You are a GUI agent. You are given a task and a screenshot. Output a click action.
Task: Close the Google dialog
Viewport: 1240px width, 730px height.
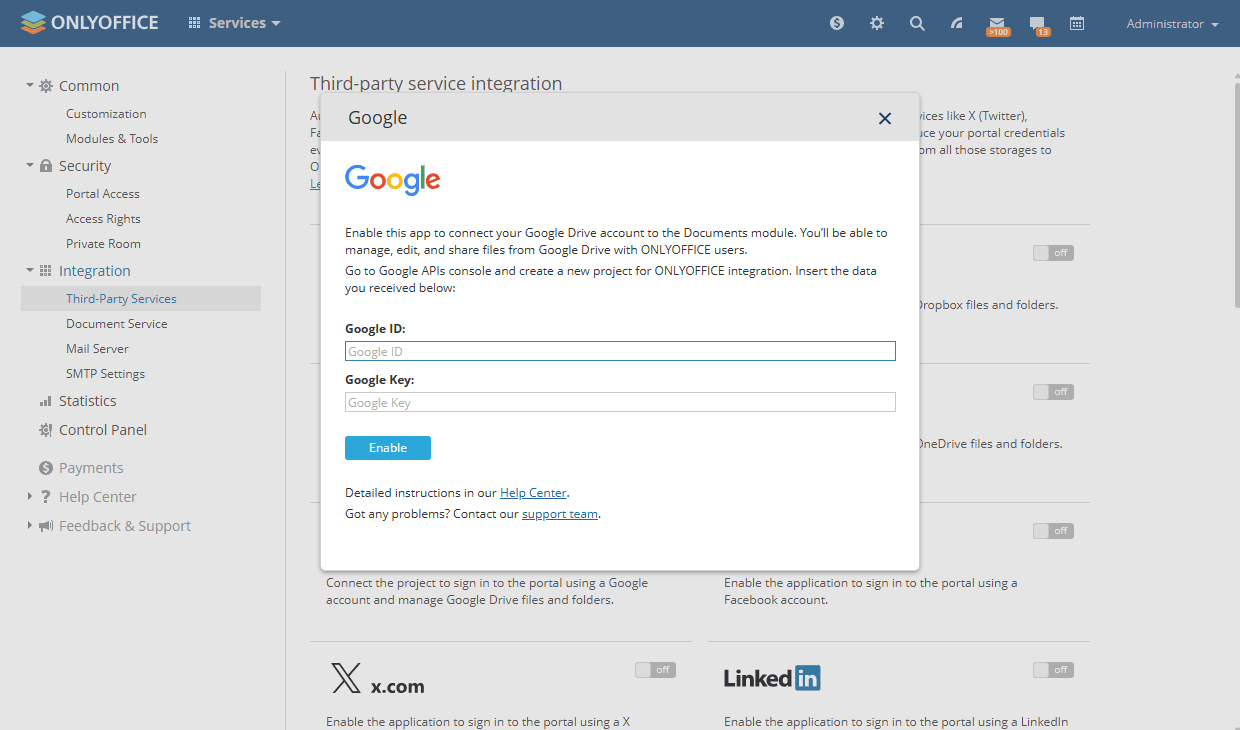pyautogui.click(x=885, y=118)
